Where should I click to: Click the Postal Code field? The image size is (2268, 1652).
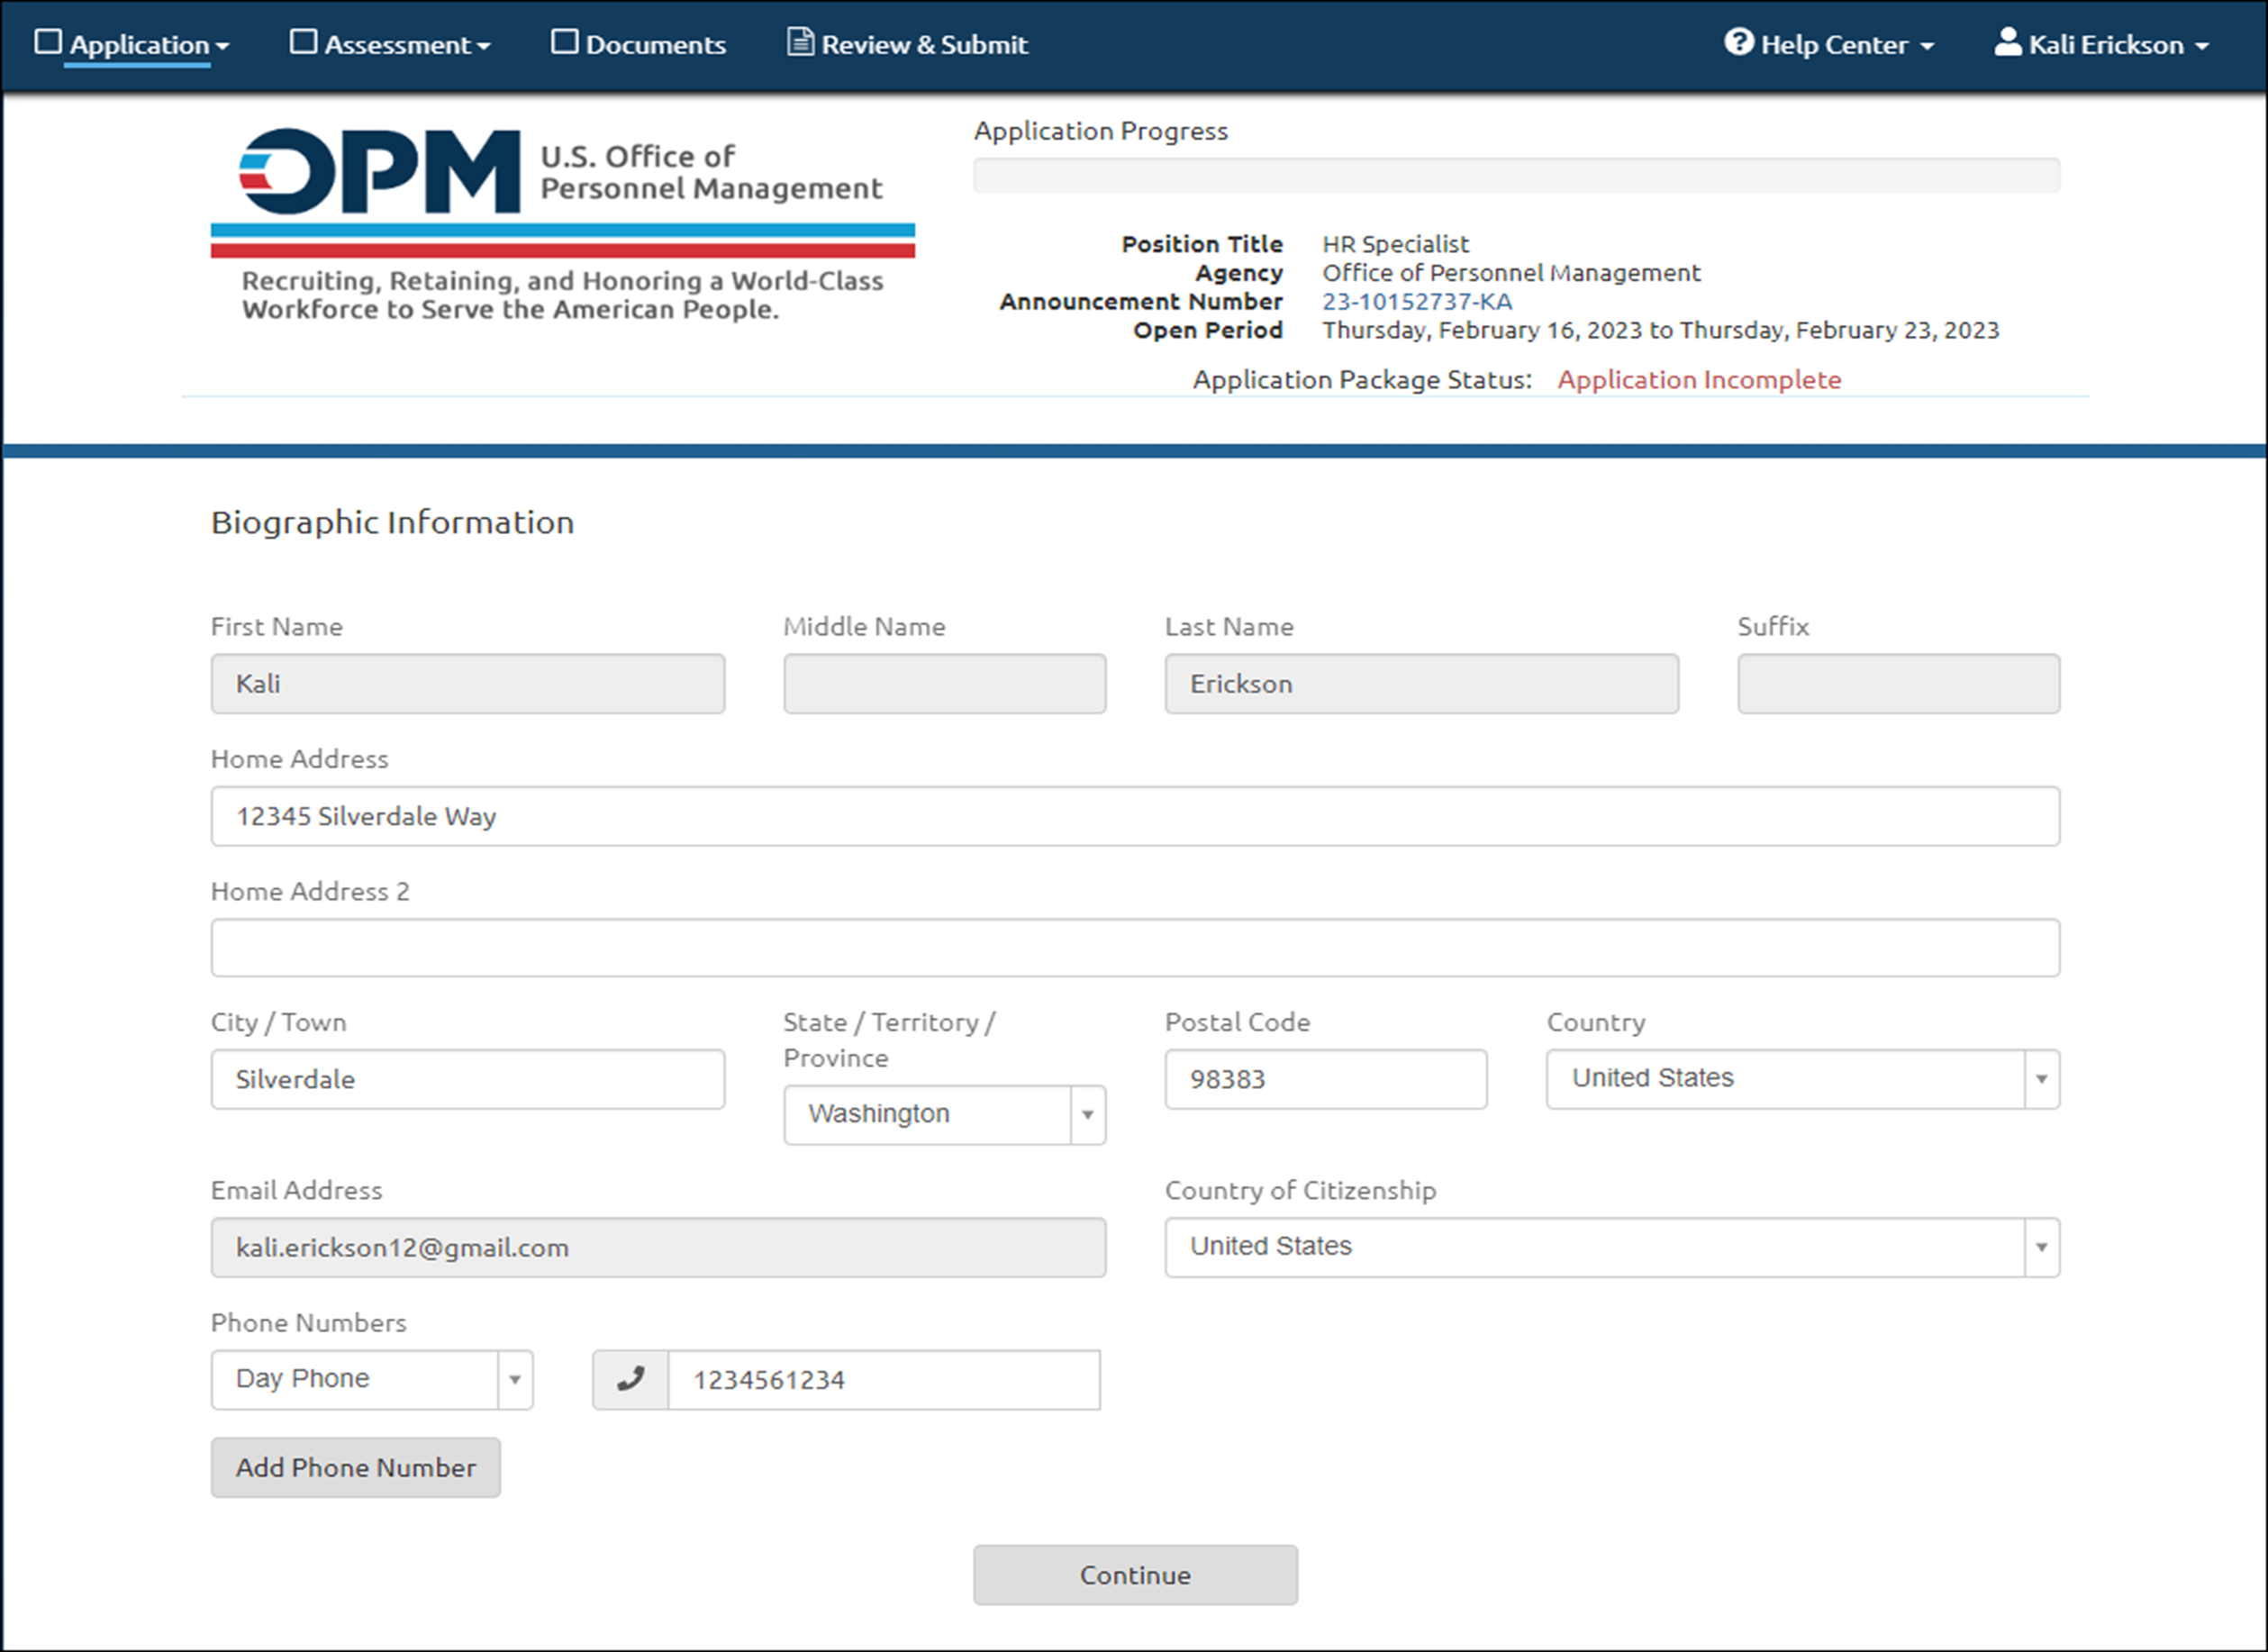click(x=1325, y=1079)
